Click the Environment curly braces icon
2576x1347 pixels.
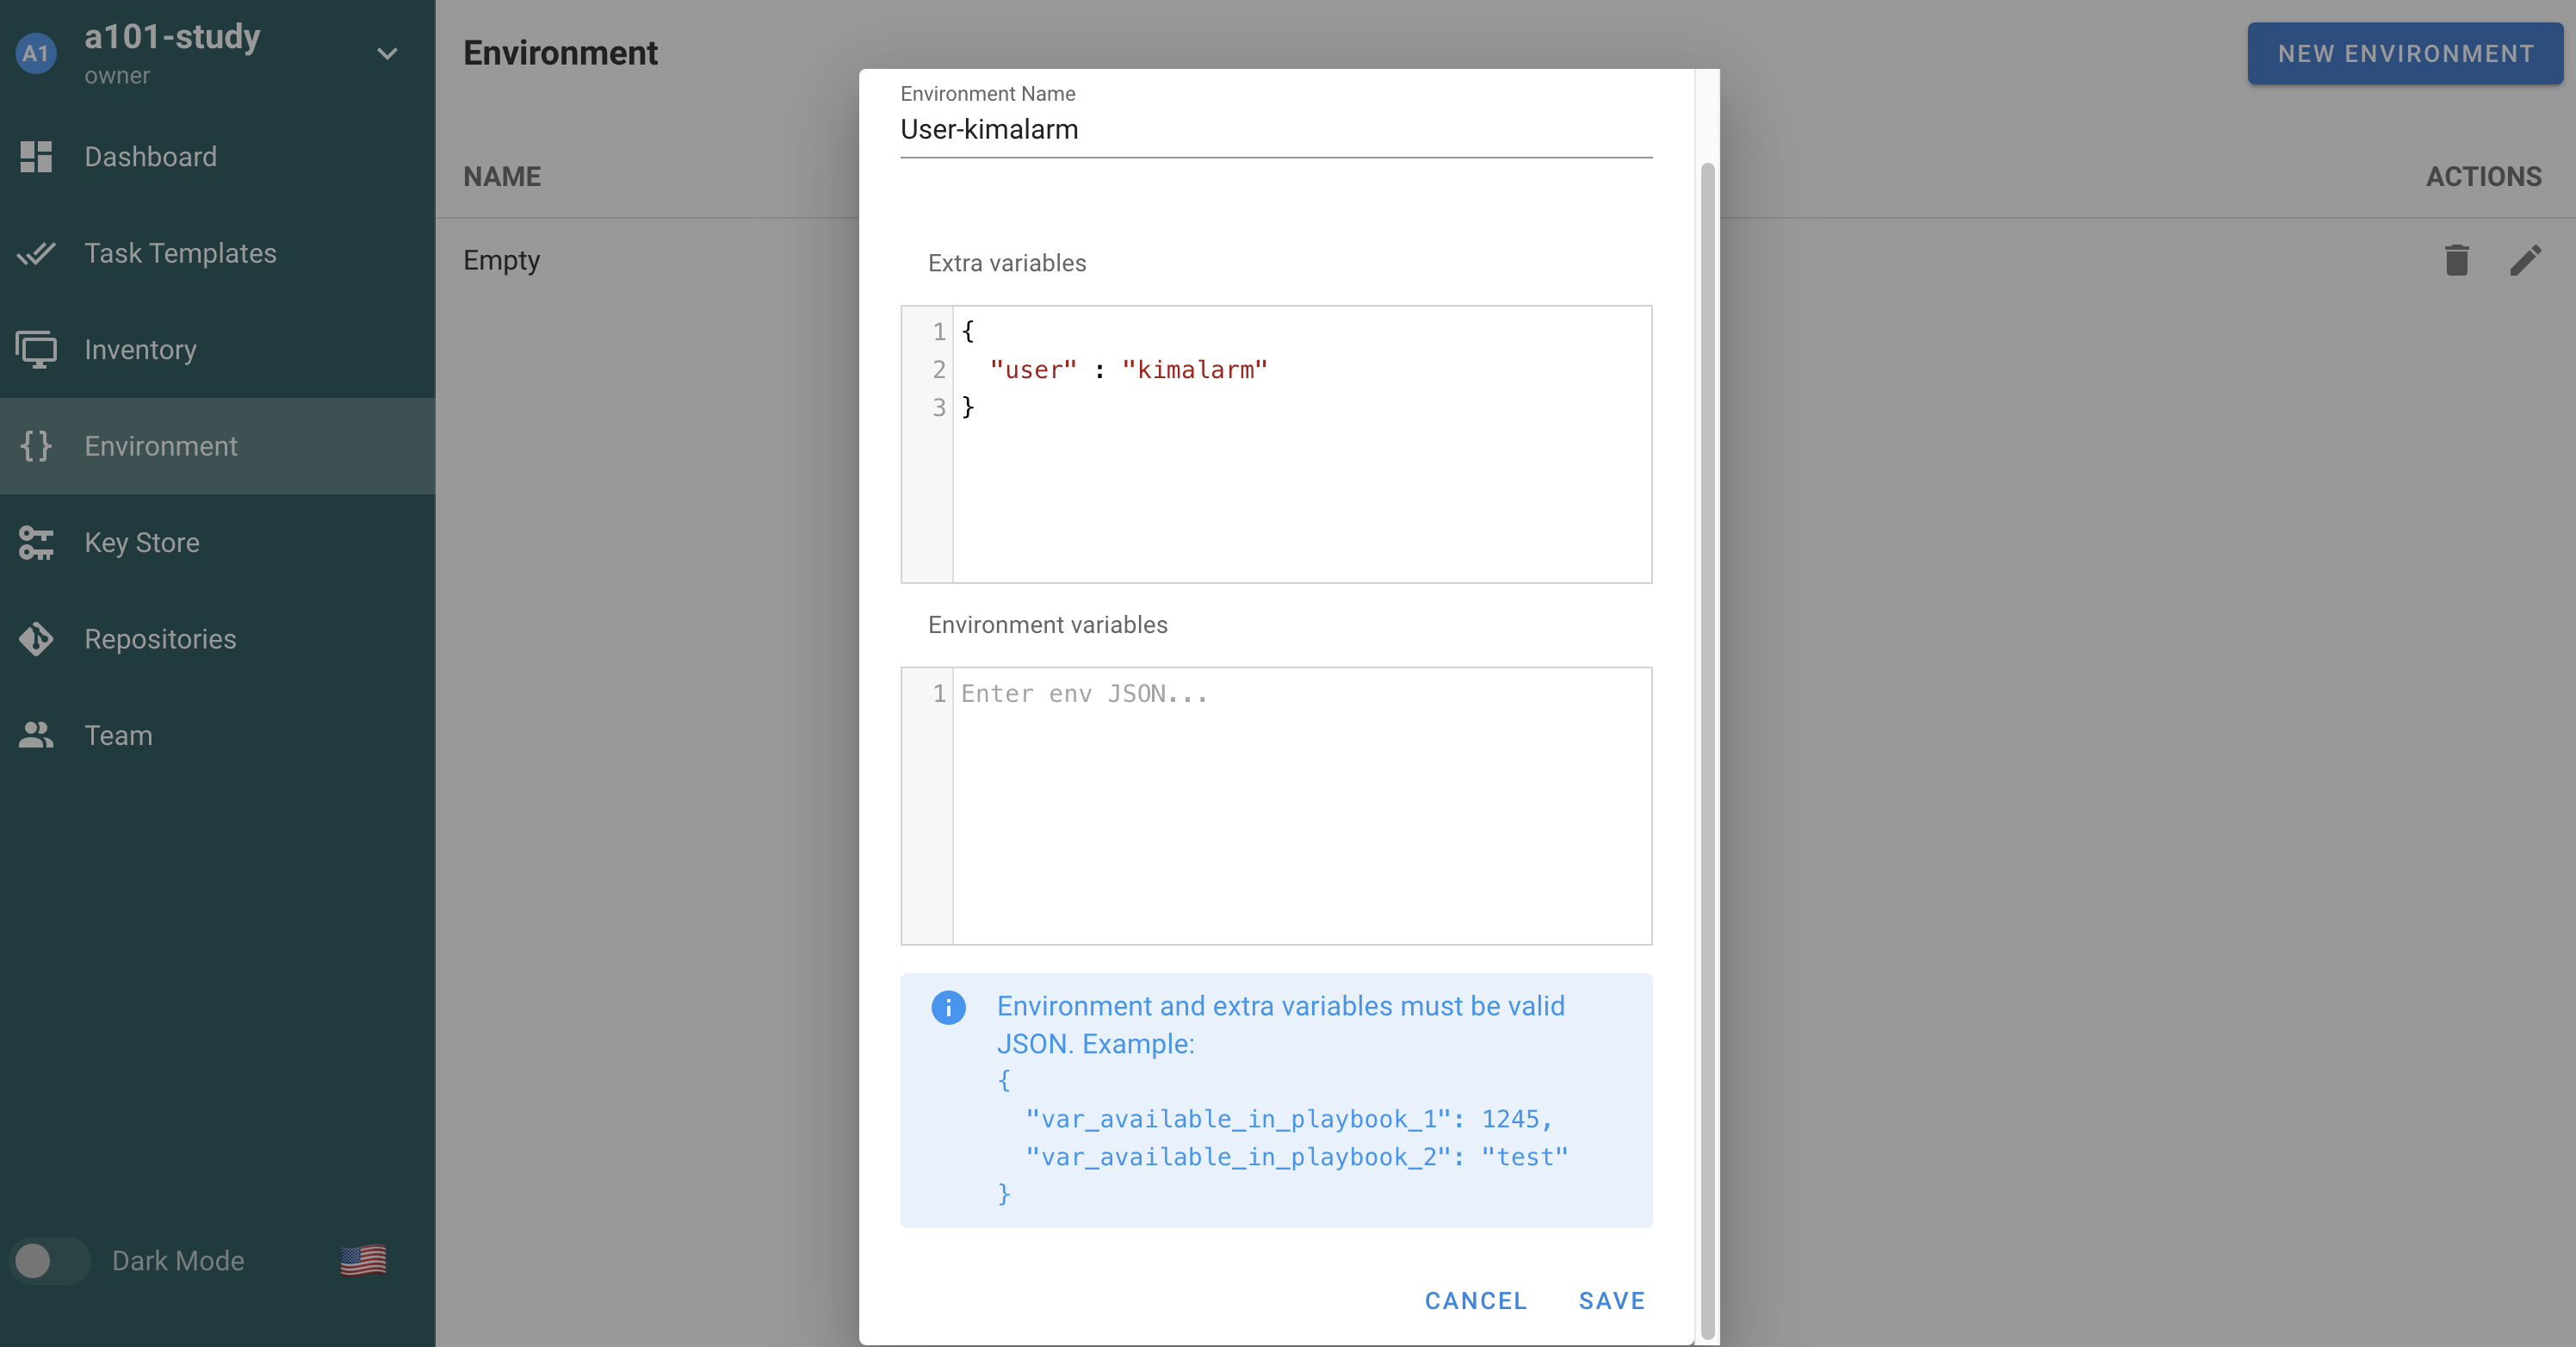coord(36,446)
